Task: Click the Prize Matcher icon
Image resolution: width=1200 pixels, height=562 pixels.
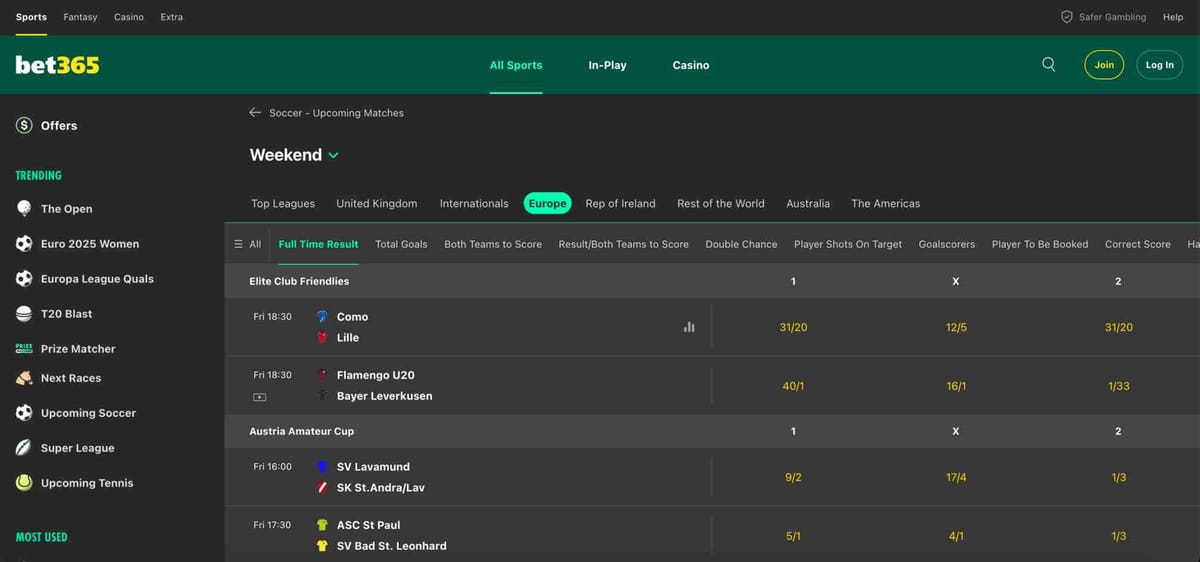Action: [x=24, y=348]
